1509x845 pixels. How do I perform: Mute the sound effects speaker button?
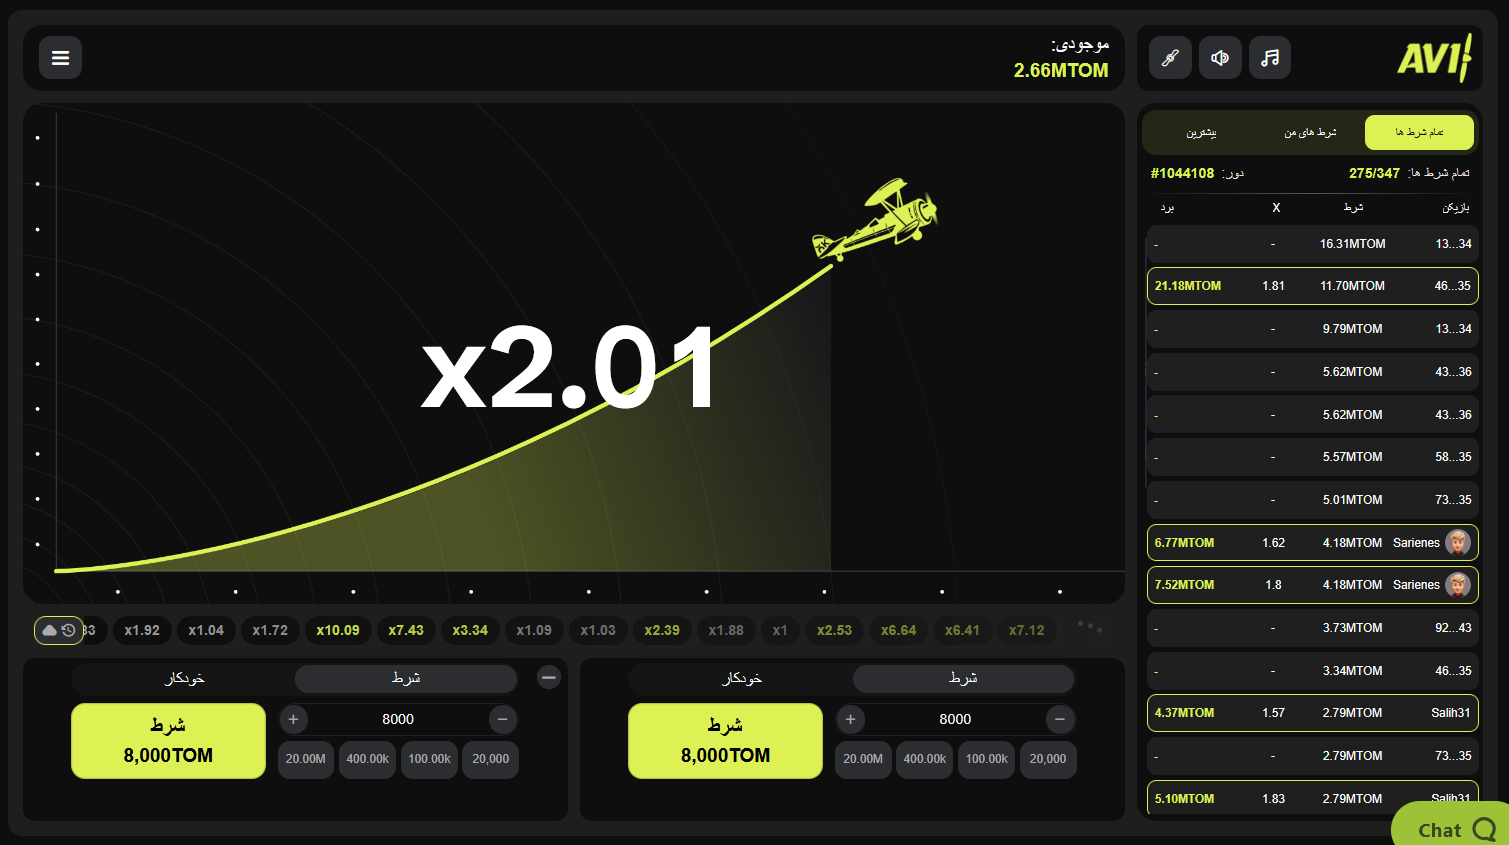(x=1220, y=58)
